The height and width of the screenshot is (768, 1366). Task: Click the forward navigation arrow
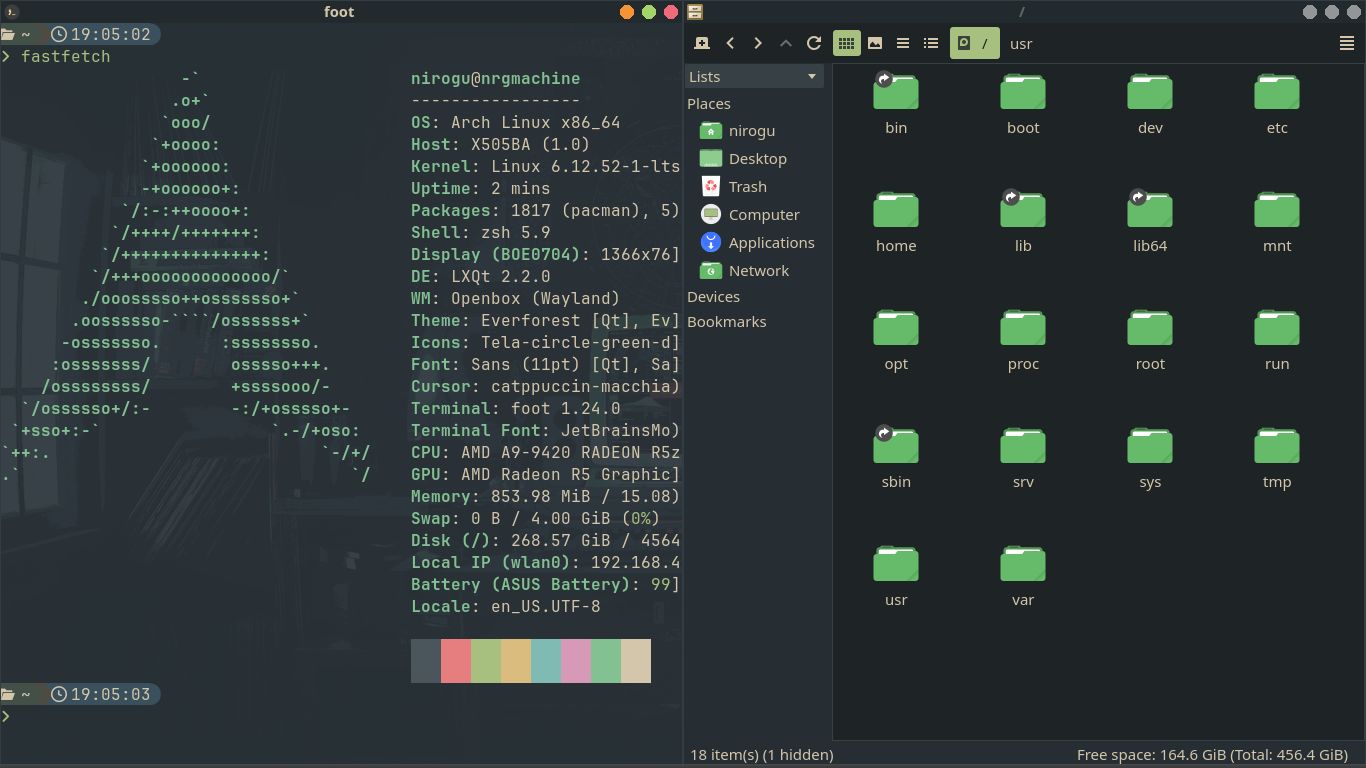[757, 43]
